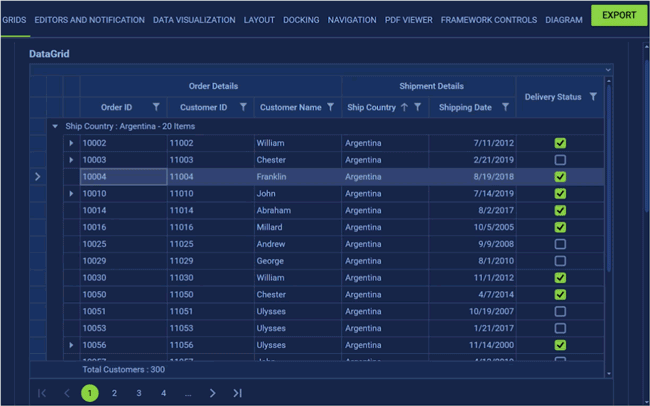Click the EXPORT button
The image size is (650, 406).
pos(619,15)
